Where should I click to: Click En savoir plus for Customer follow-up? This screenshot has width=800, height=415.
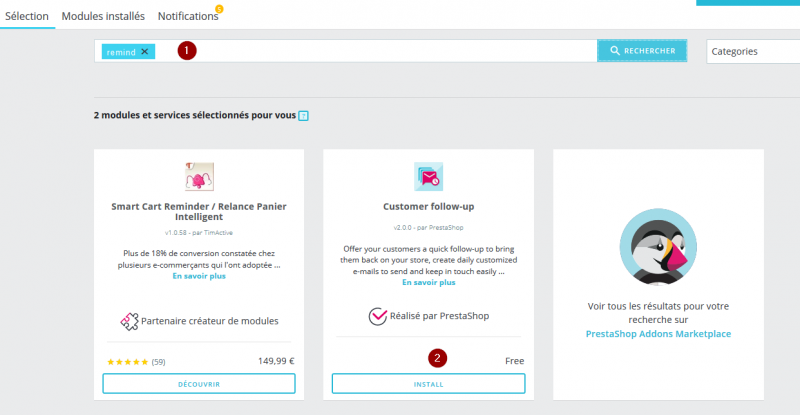[x=429, y=282]
